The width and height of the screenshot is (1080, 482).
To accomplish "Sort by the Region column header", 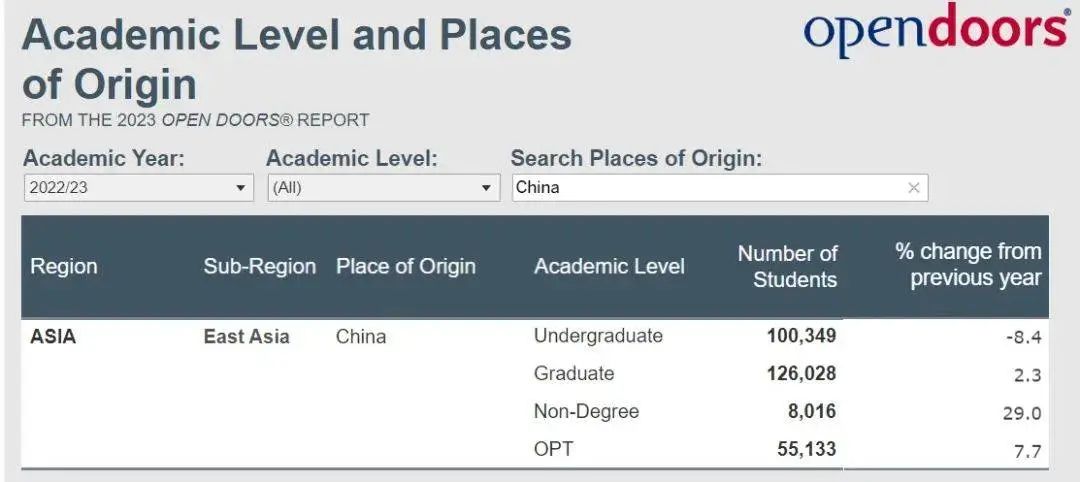I will 64,266.
